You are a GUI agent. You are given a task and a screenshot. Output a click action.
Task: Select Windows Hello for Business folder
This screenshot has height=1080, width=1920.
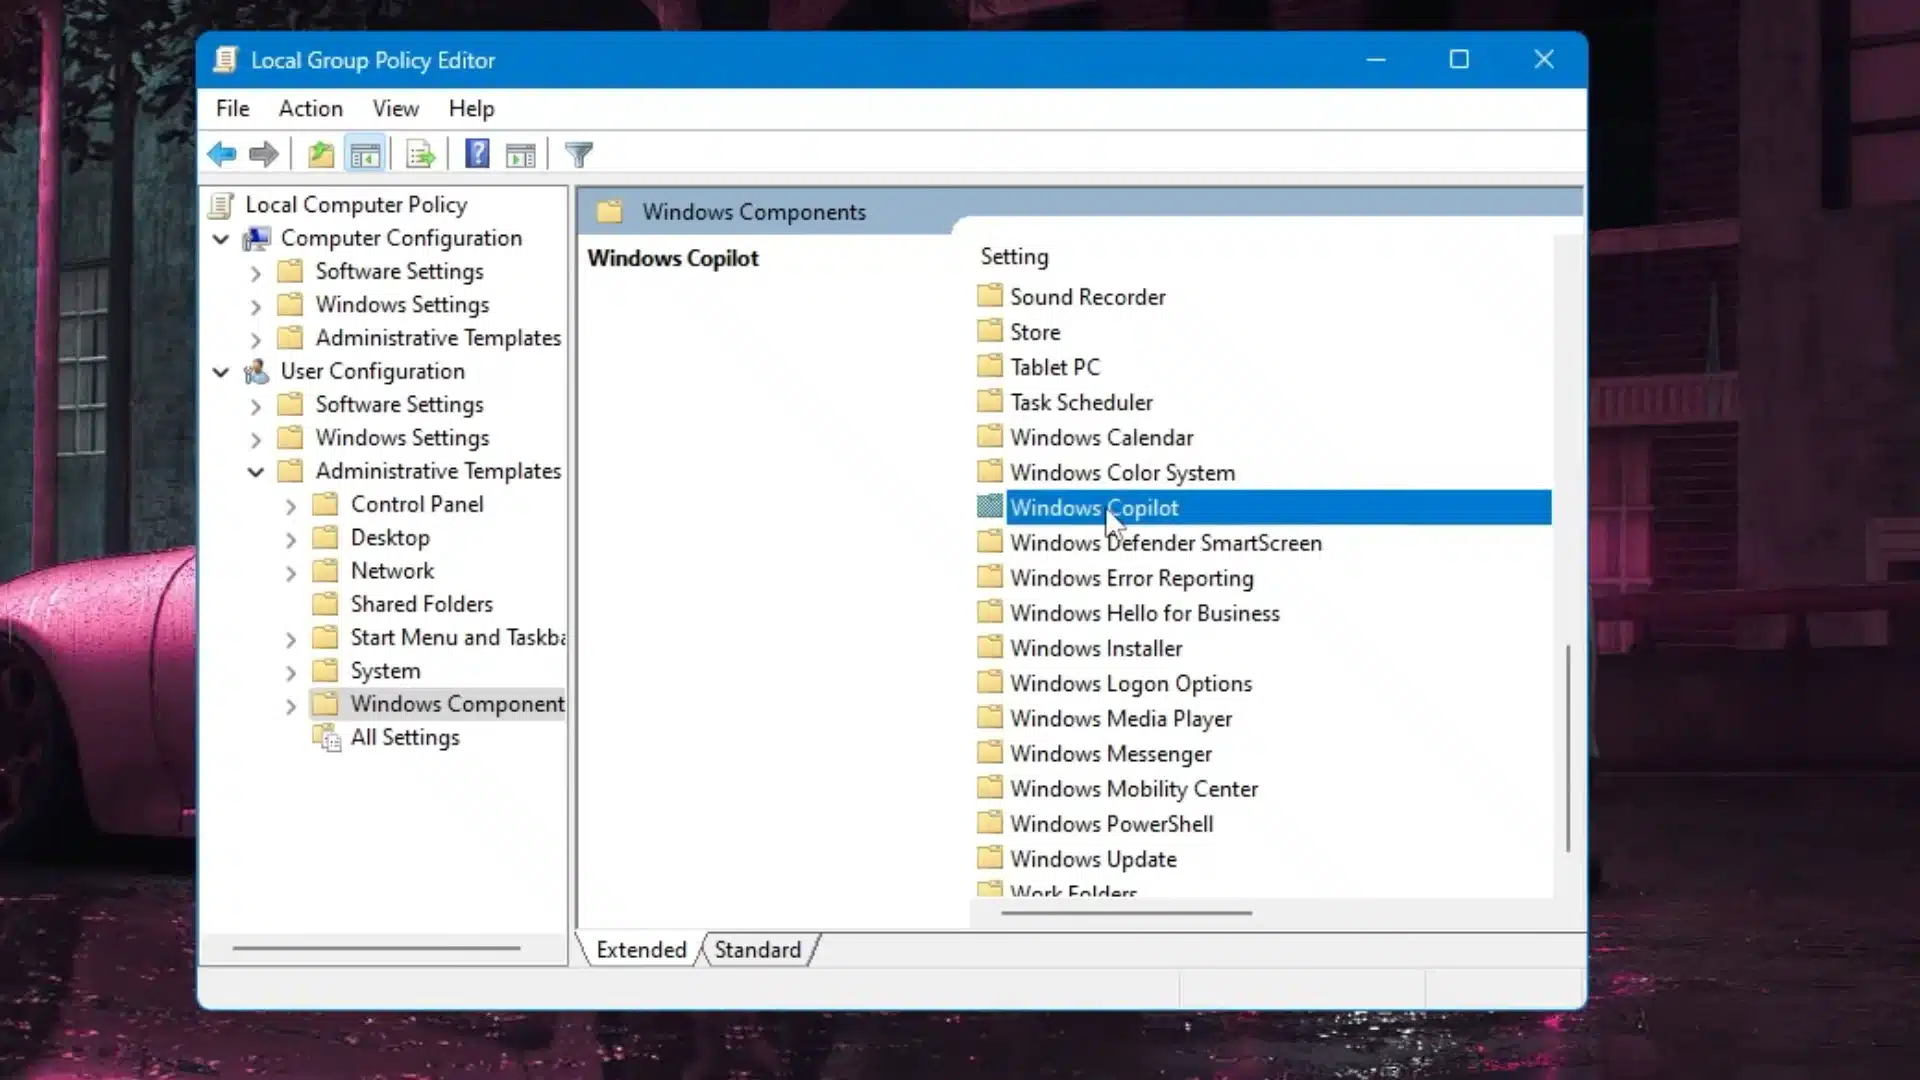1144,613
